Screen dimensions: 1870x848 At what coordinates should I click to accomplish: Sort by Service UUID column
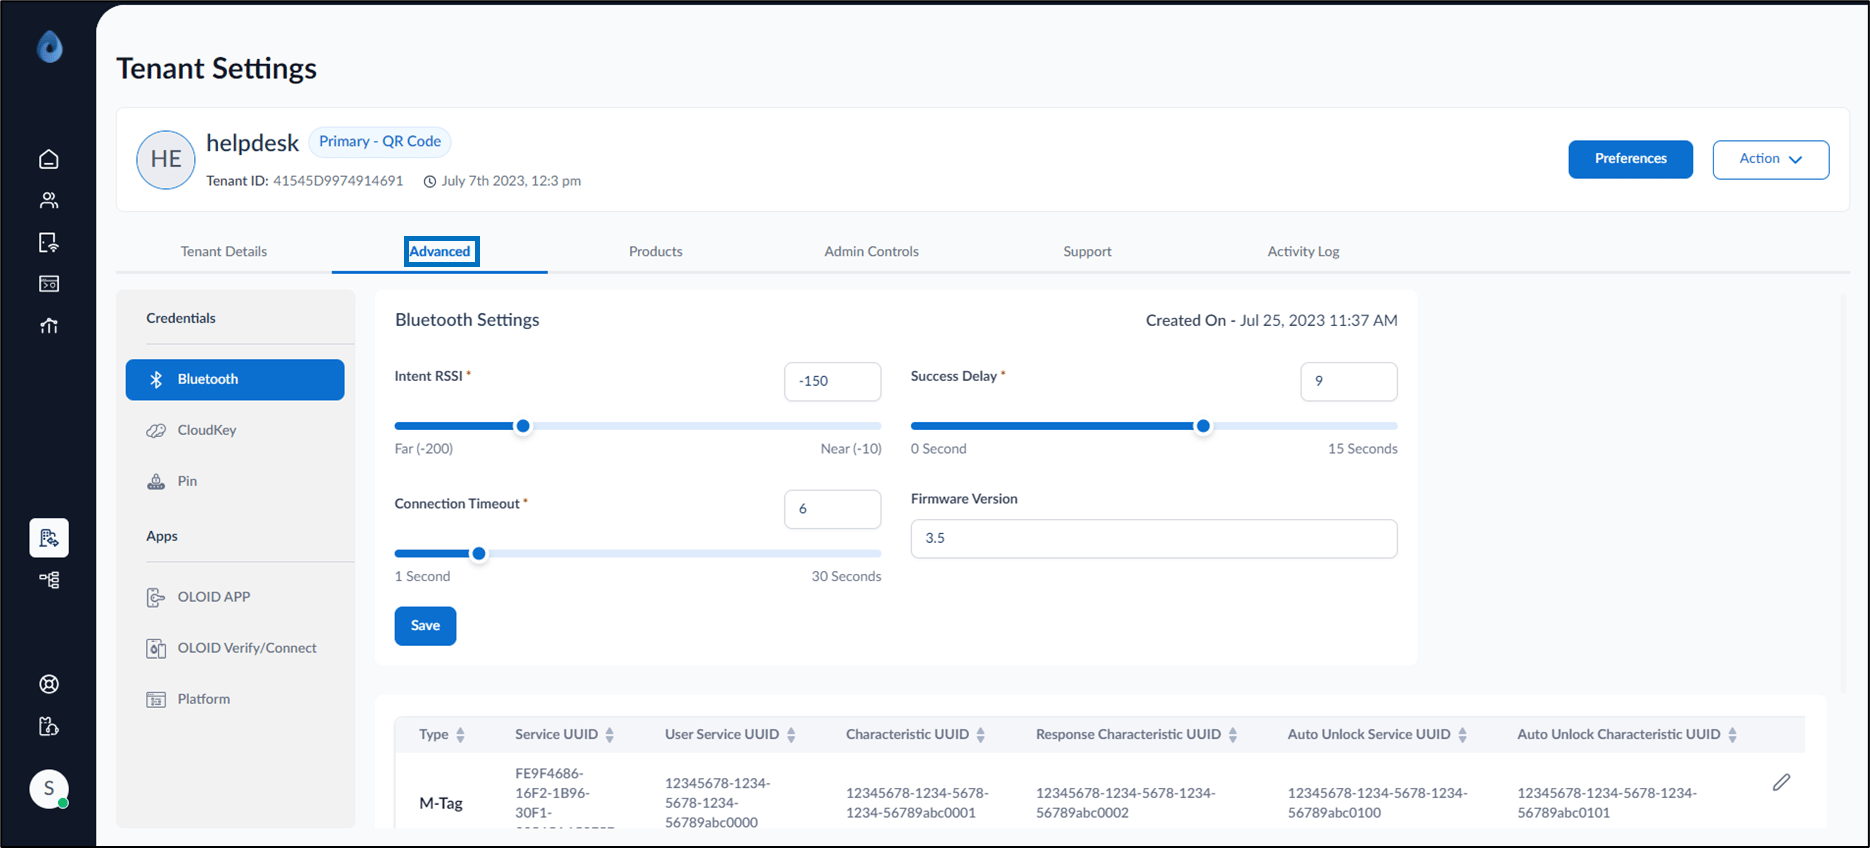[610, 735]
